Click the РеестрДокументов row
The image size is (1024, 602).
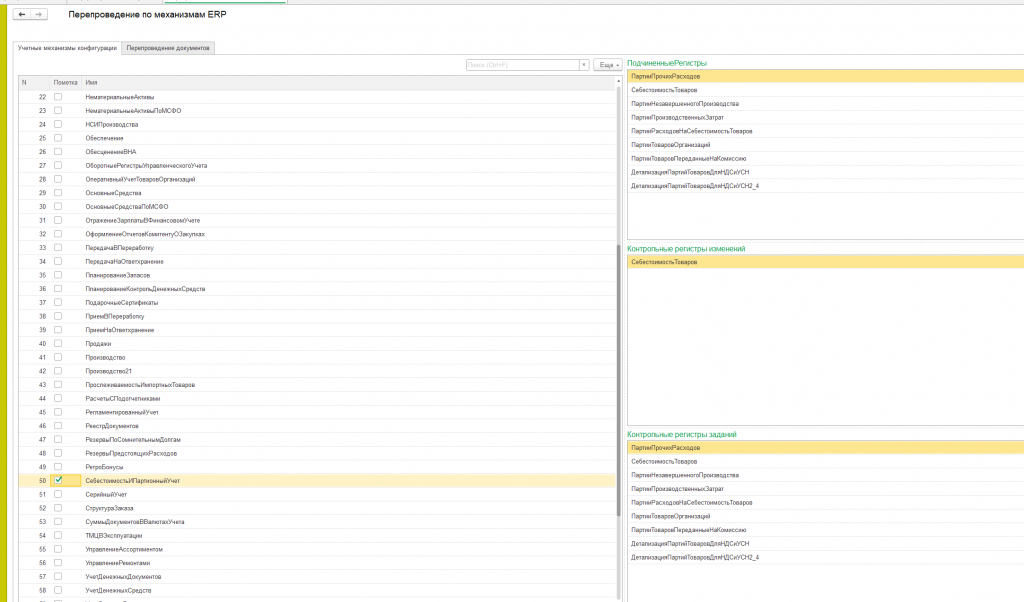coord(317,426)
